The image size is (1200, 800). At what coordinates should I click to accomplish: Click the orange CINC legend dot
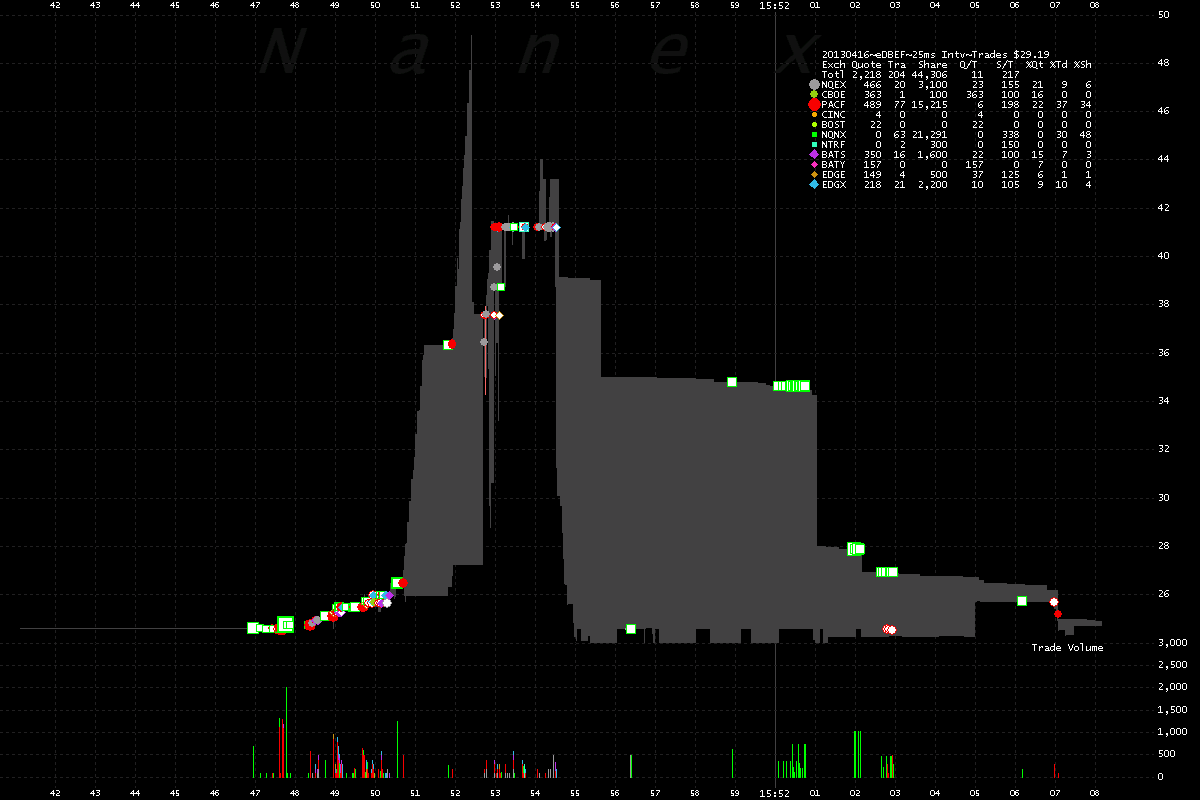[x=814, y=114]
